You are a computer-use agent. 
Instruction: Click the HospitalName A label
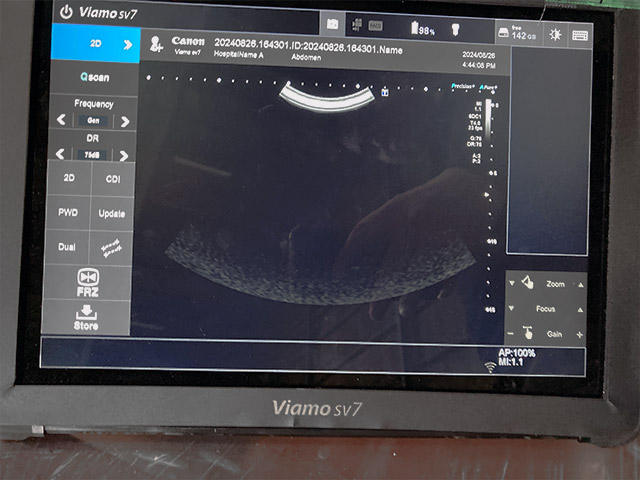point(239,54)
